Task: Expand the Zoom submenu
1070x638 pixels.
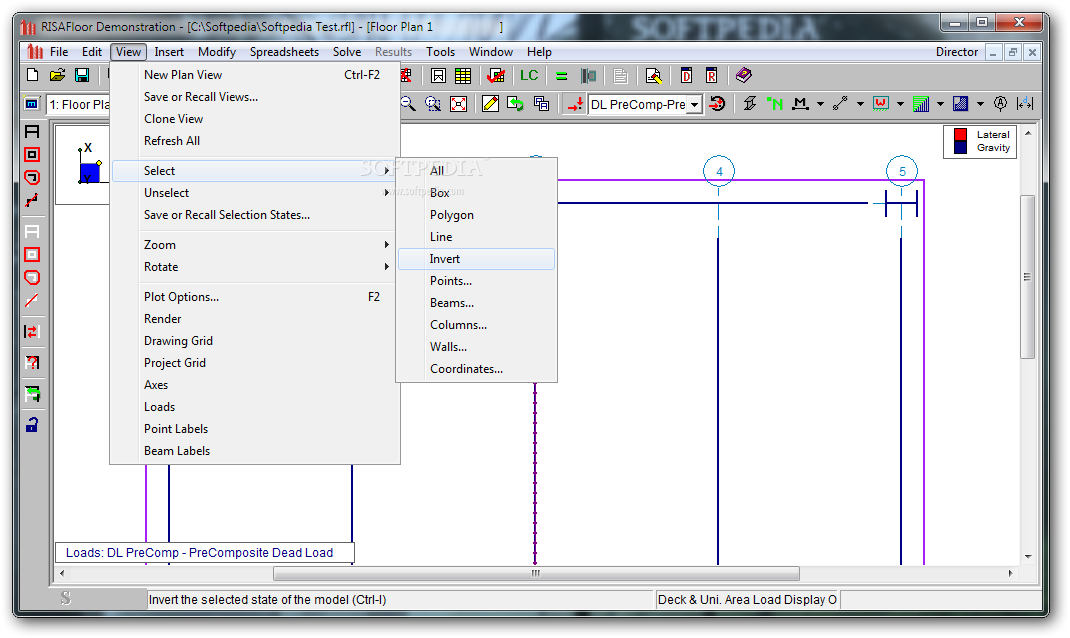Action: (x=255, y=244)
